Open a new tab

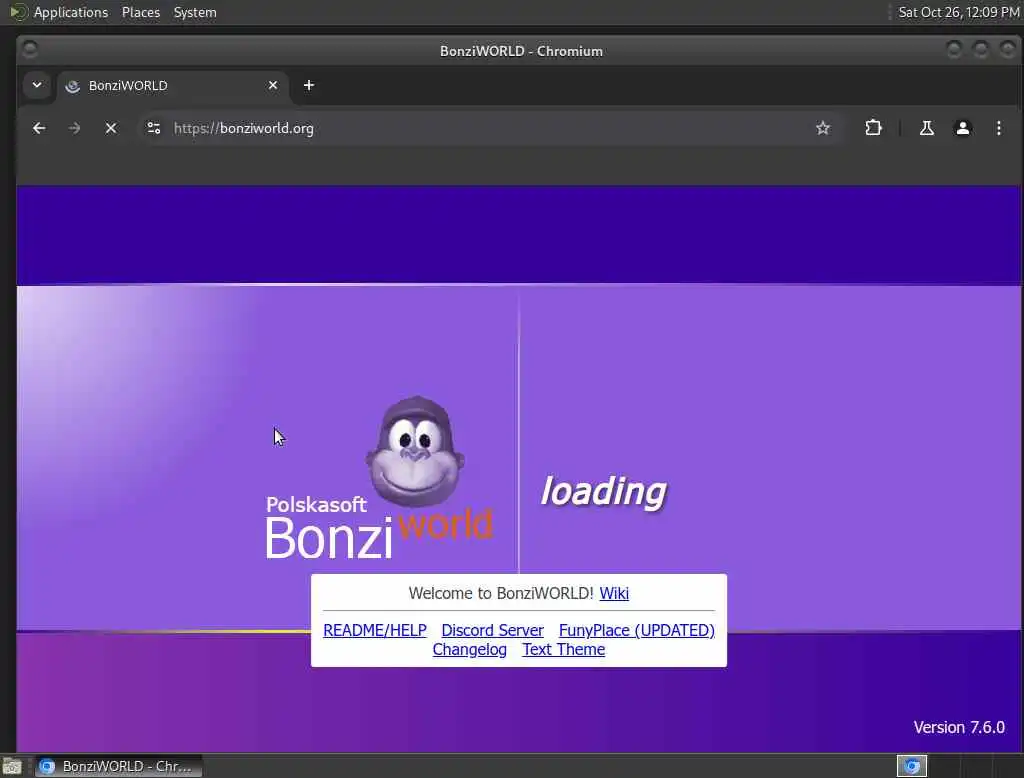pos(309,85)
